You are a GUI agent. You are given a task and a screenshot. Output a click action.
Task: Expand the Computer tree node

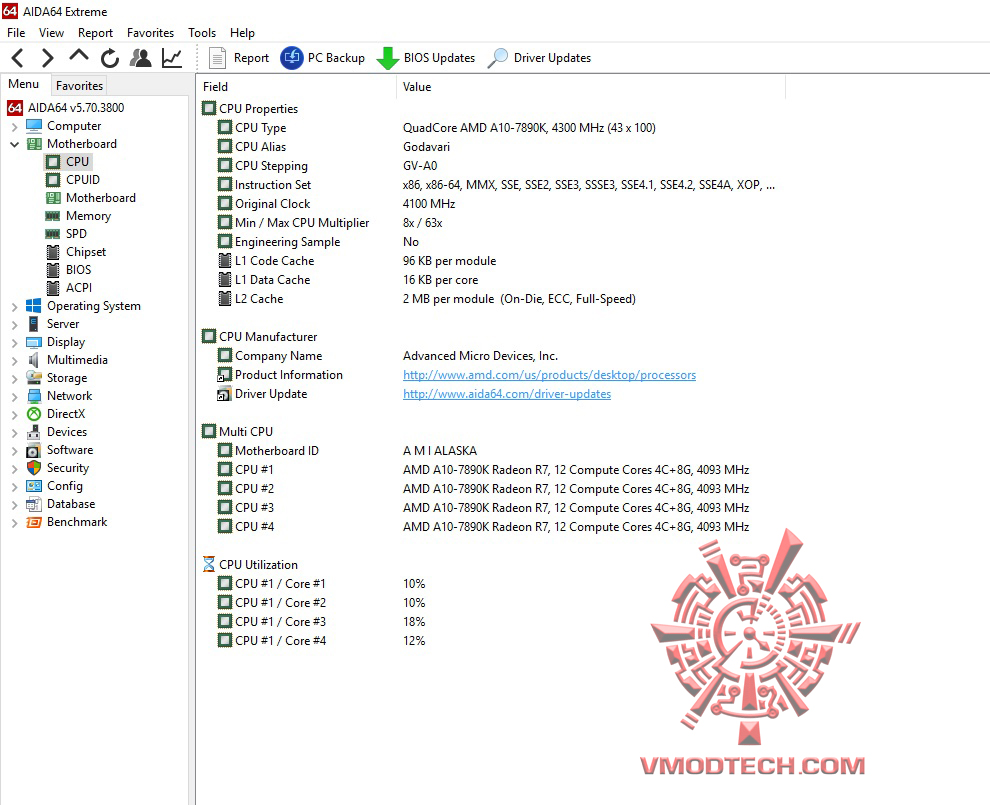pyautogui.click(x=15, y=127)
